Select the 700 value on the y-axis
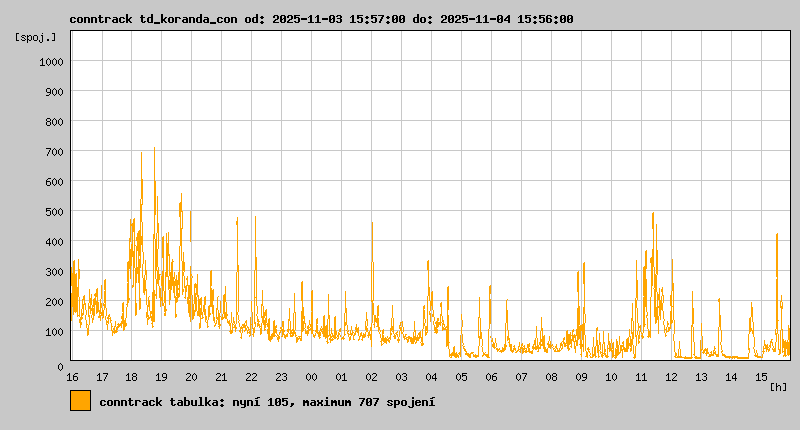Image resolution: width=800 pixels, height=430 pixels. (x=54, y=152)
